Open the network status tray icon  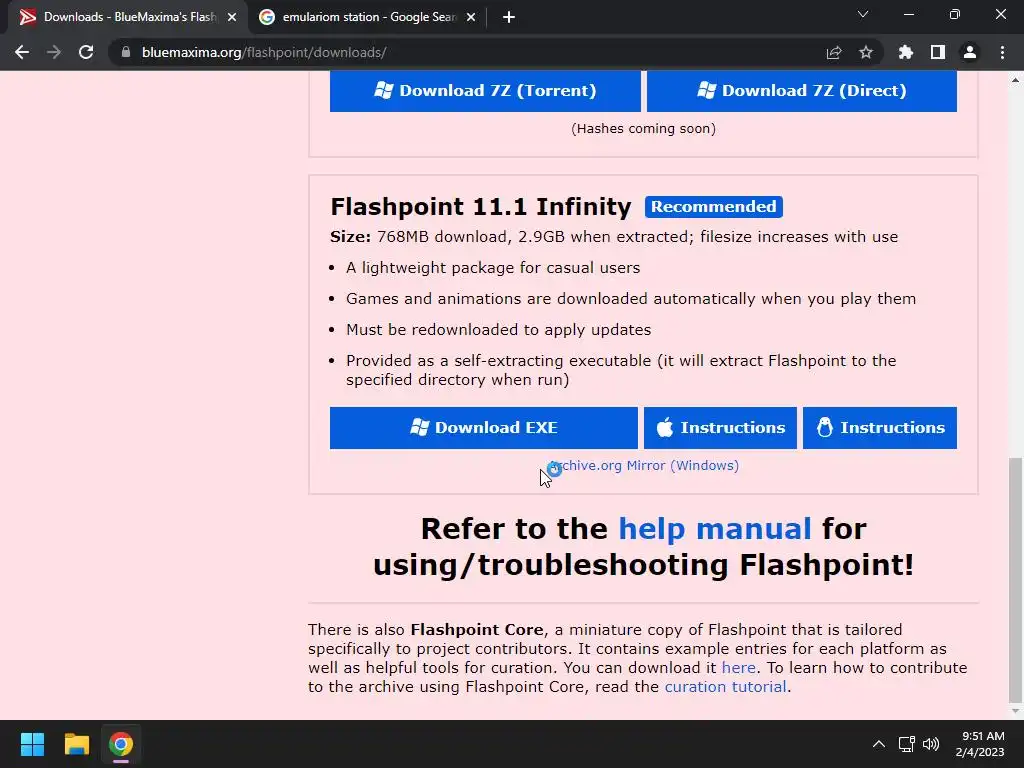906,744
